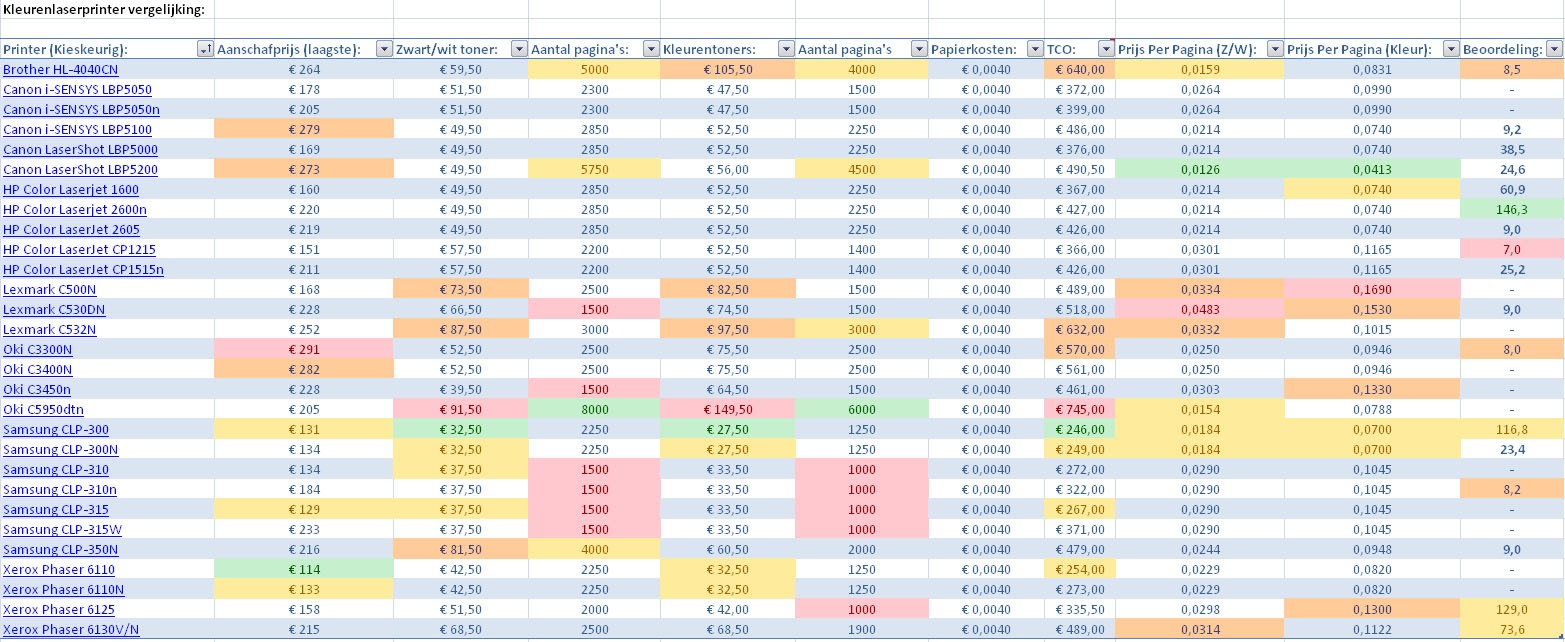Open the HP Color LaserJet CP1515n link
The image size is (1565, 642).
click(84, 270)
